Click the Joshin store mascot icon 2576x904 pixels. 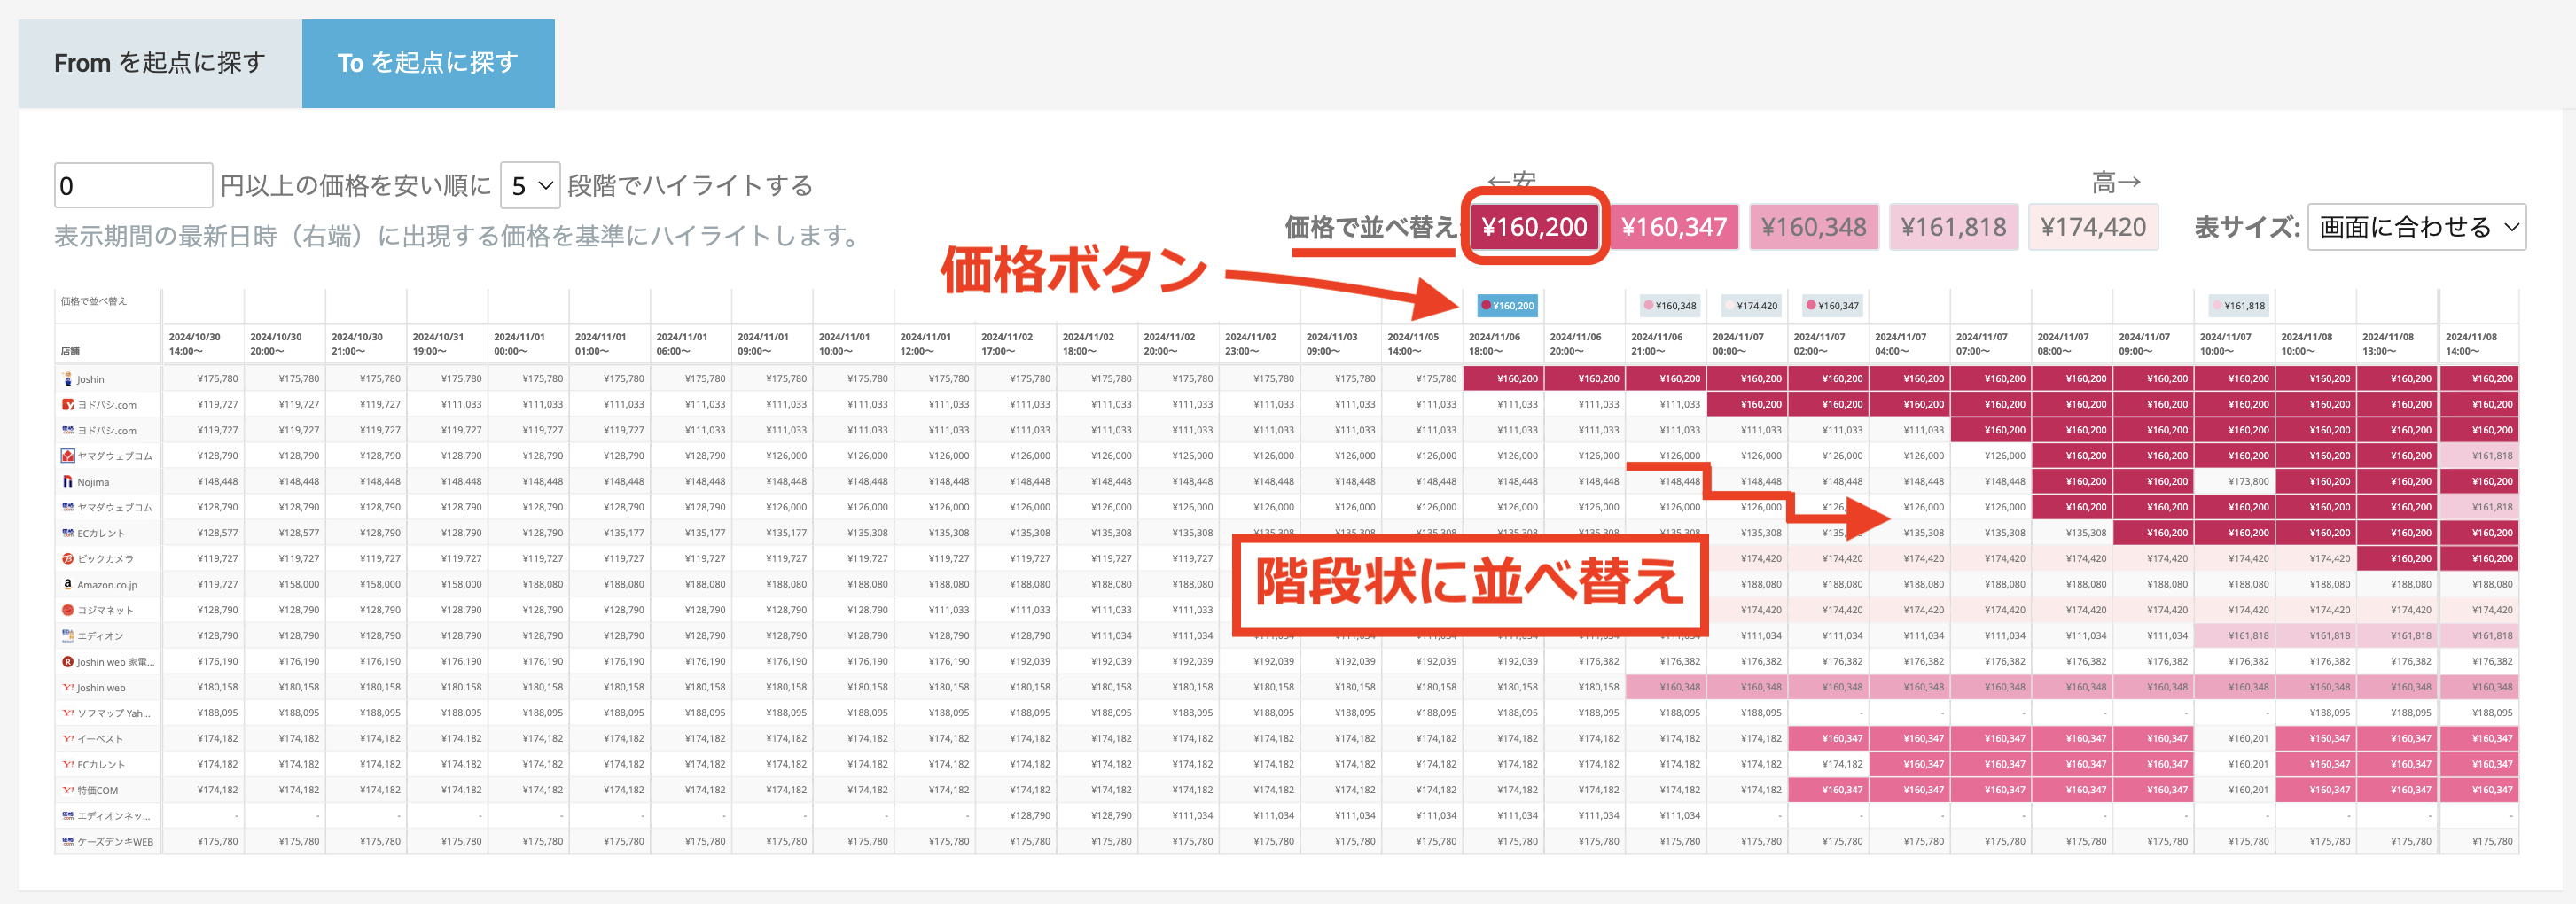67,379
